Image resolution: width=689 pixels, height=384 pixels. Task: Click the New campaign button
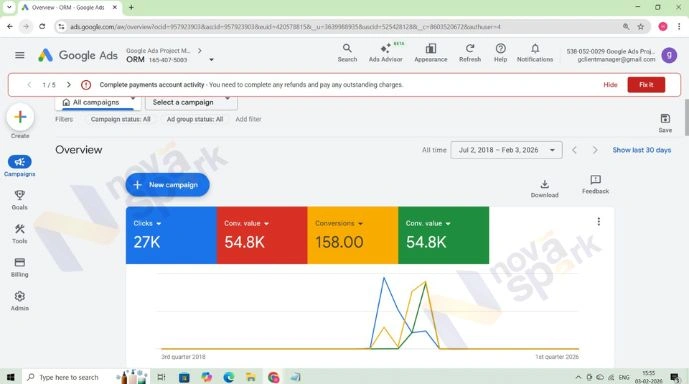tap(167, 185)
